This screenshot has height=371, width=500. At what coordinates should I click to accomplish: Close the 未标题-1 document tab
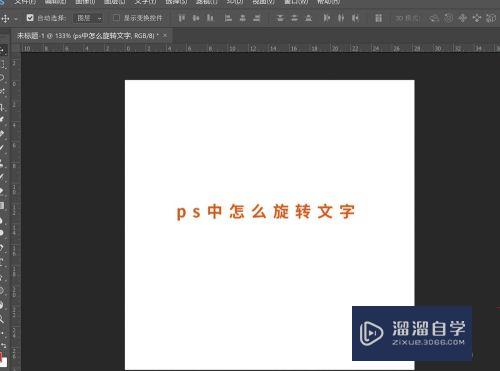(165, 35)
